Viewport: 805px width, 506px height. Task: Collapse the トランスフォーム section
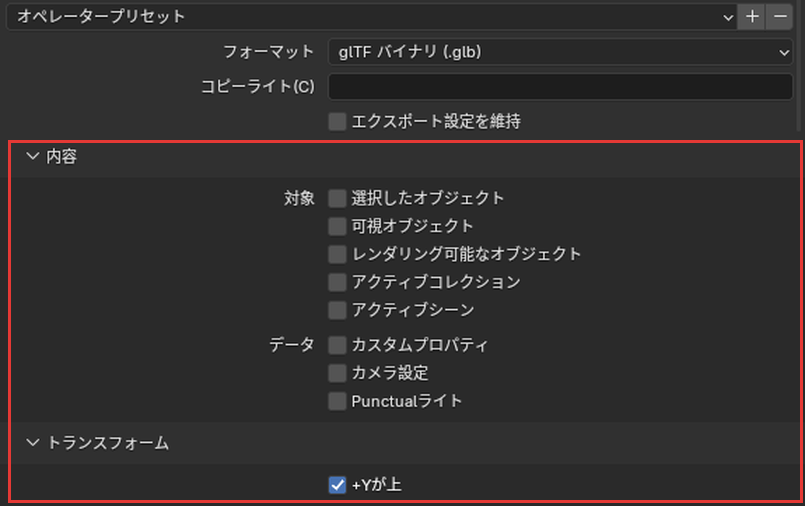(x=32, y=442)
